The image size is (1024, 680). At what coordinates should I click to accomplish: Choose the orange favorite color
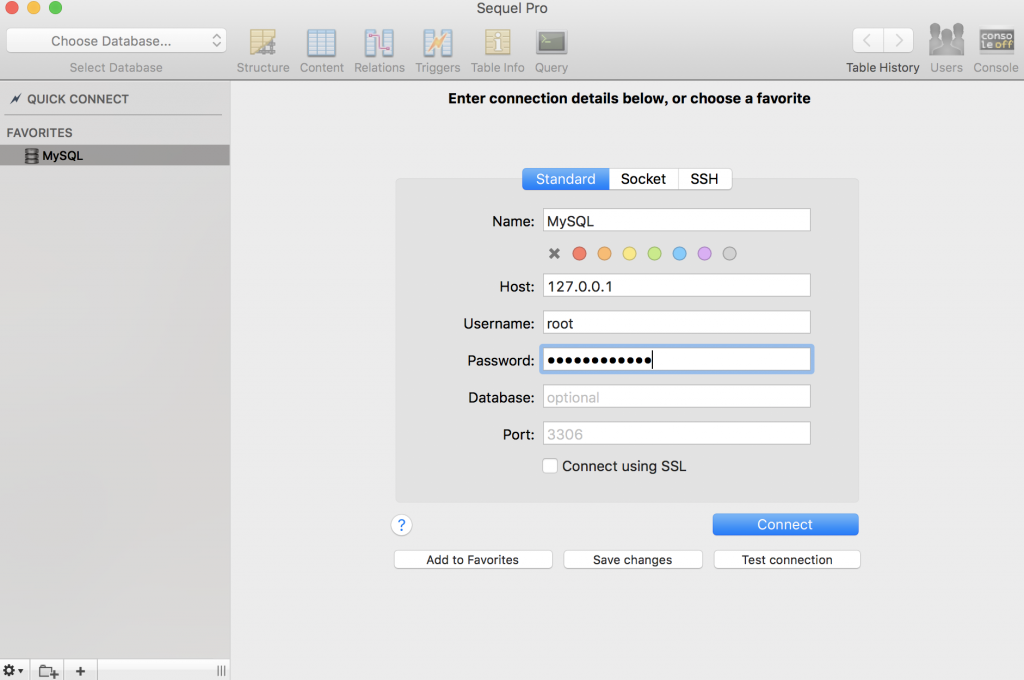pos(605,253)
